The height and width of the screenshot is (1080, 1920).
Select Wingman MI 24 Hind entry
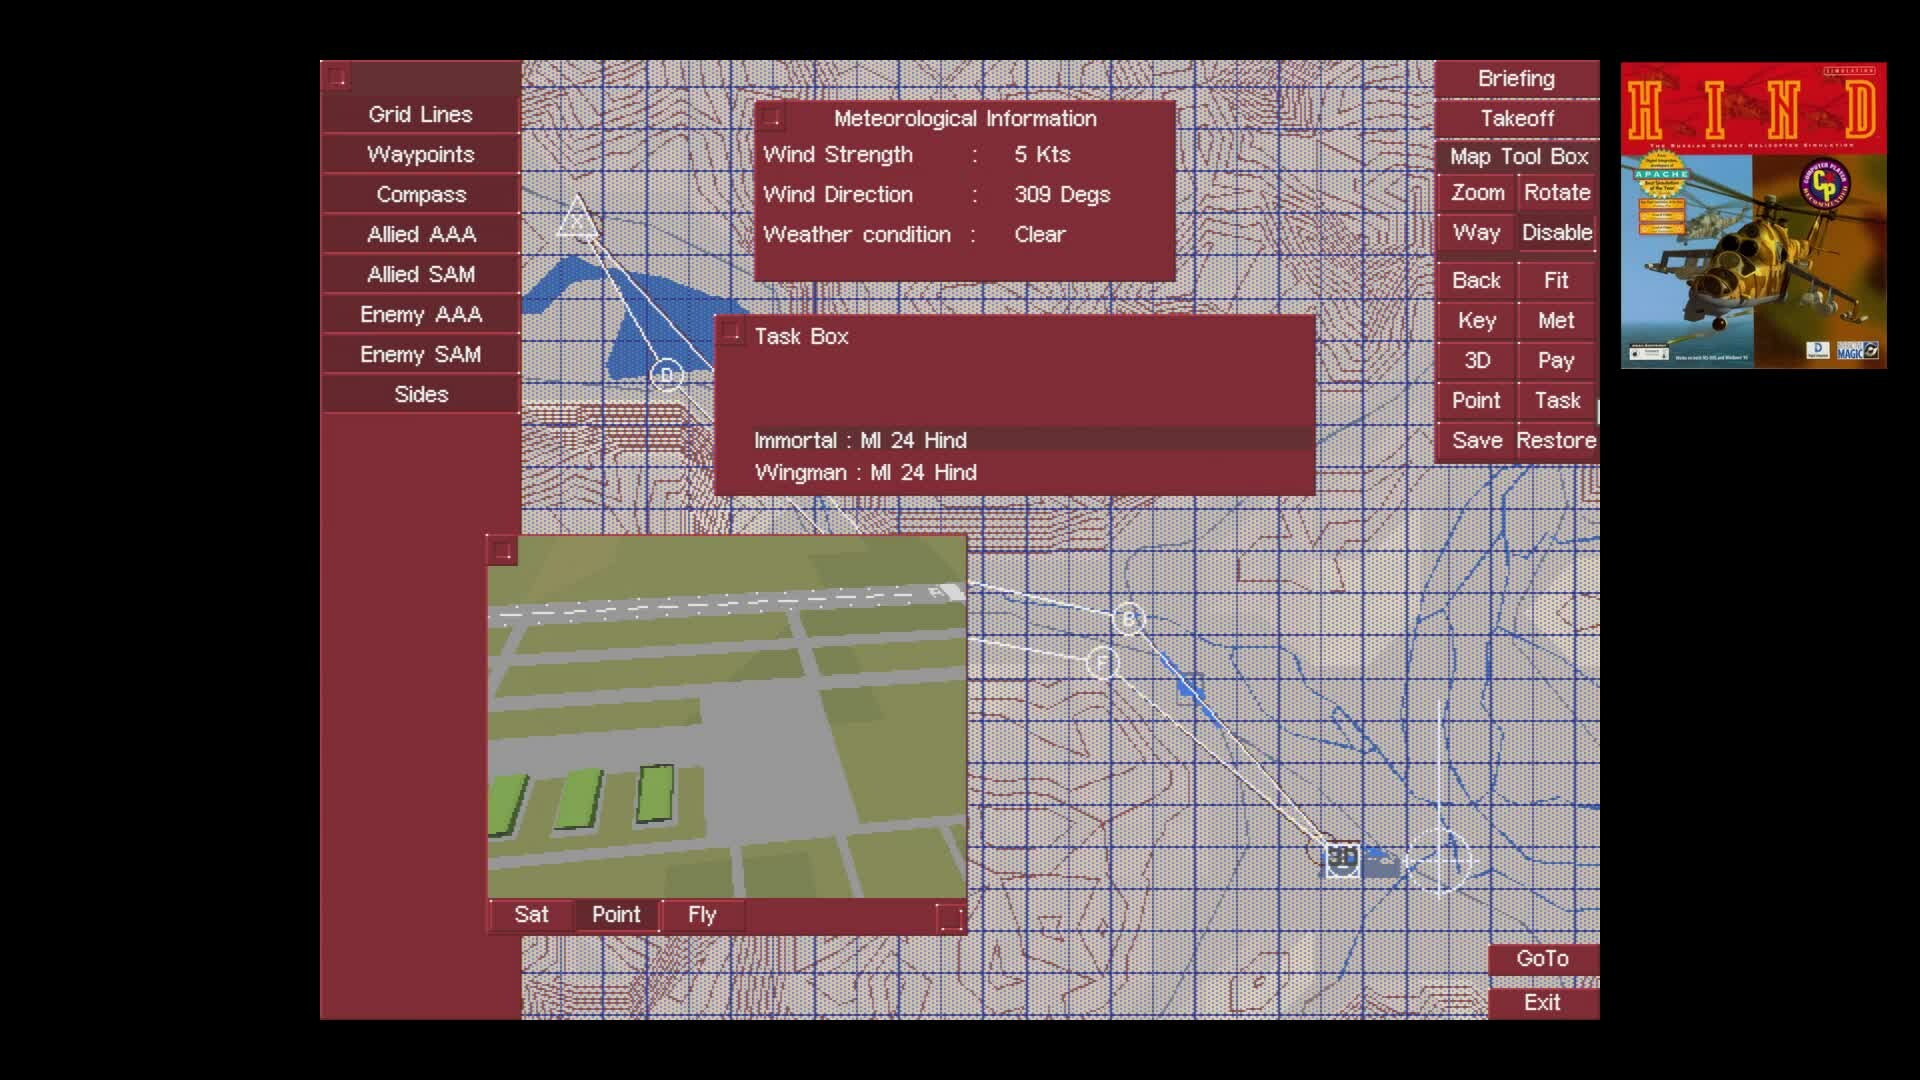pos(865,472)
